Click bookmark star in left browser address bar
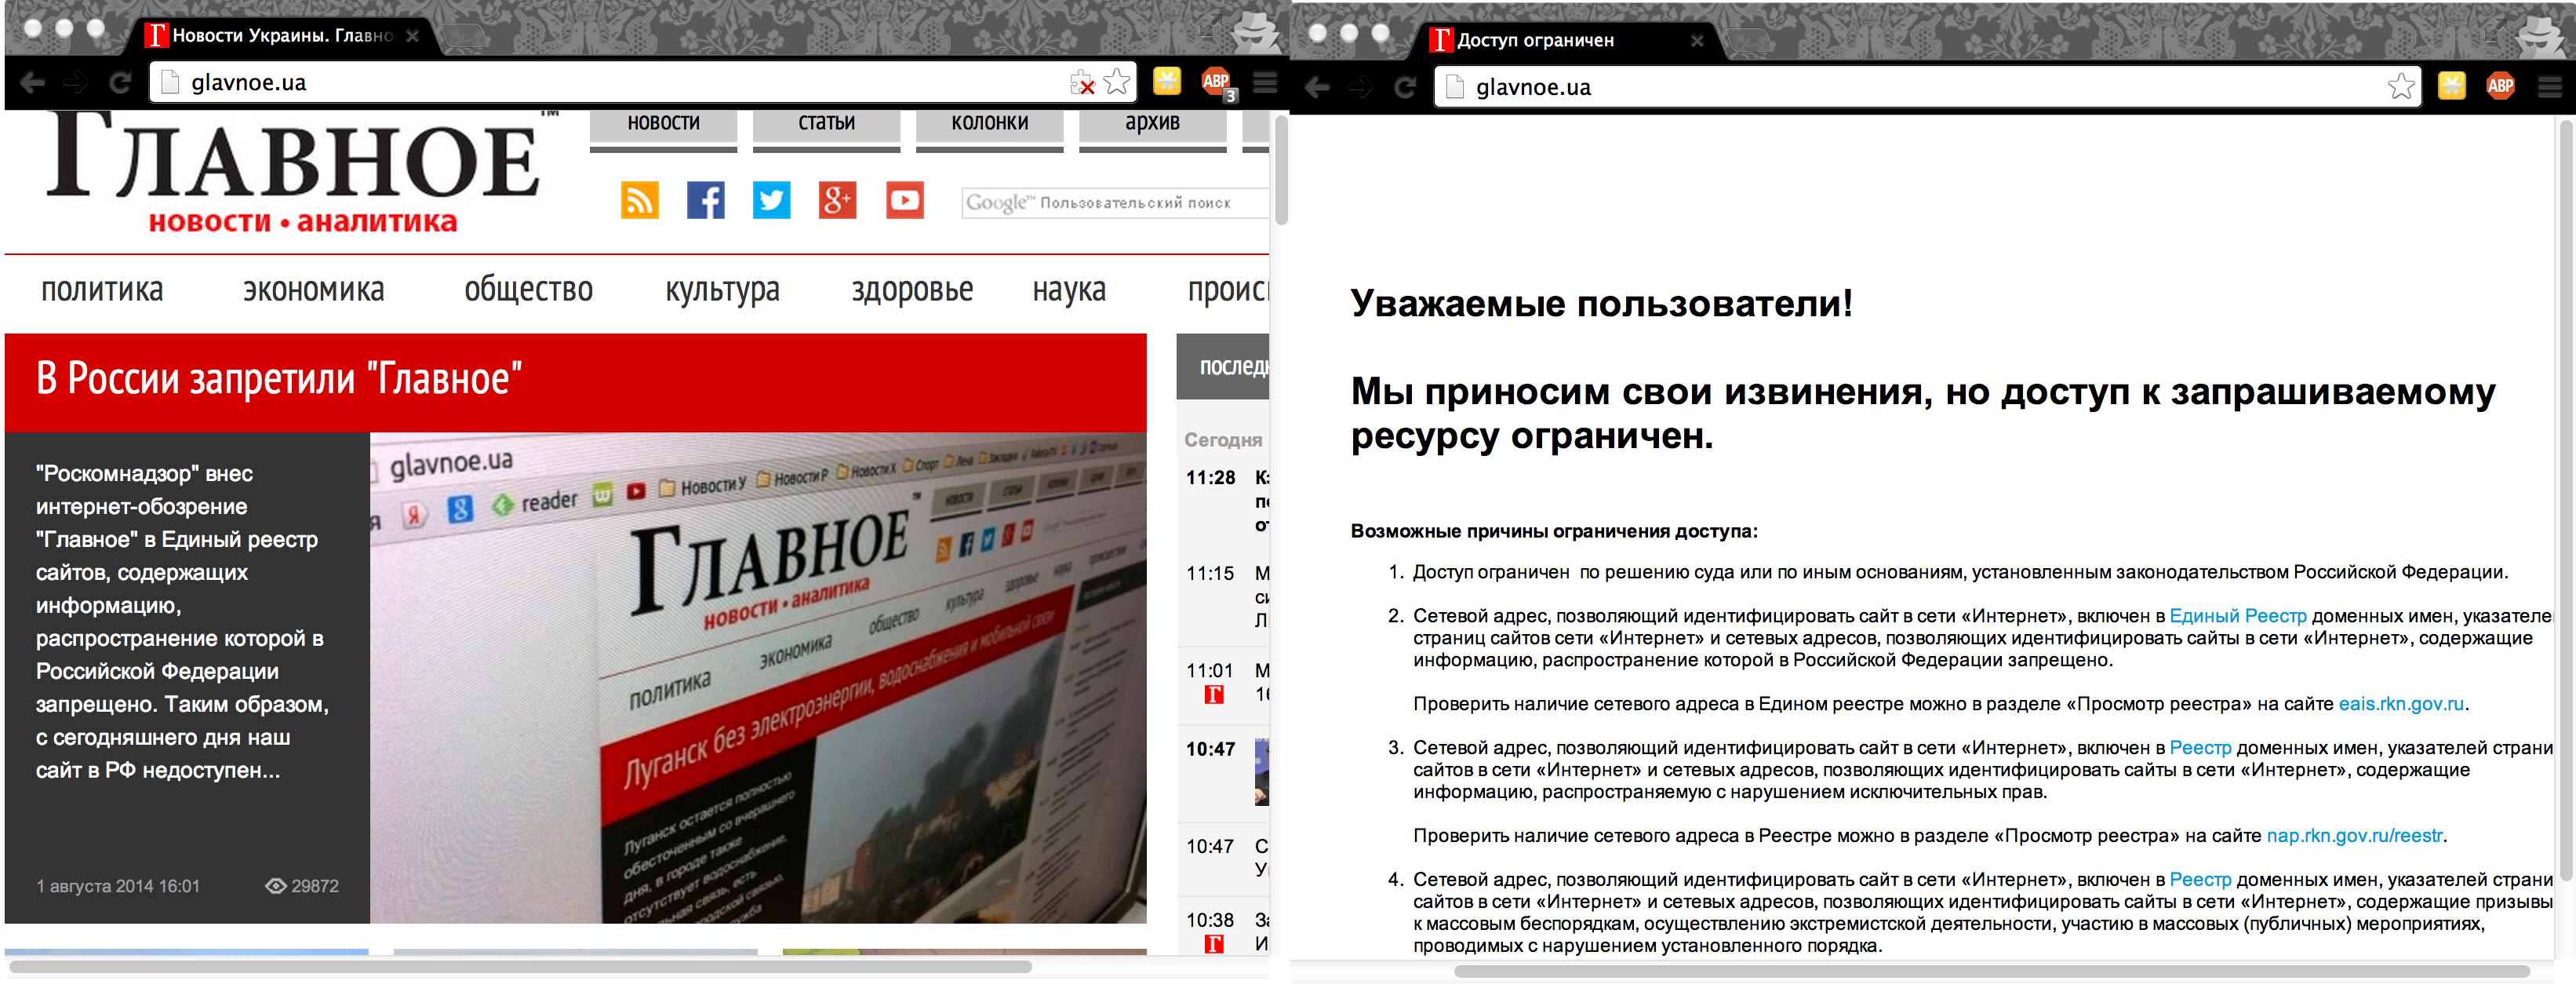Screen dimensions: 2576x988 [1117, 82]
